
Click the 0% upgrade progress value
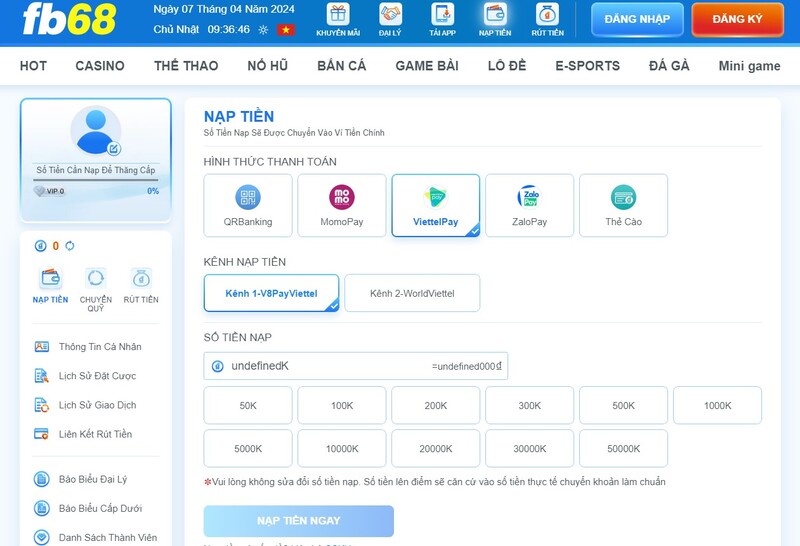pos(153,191)
